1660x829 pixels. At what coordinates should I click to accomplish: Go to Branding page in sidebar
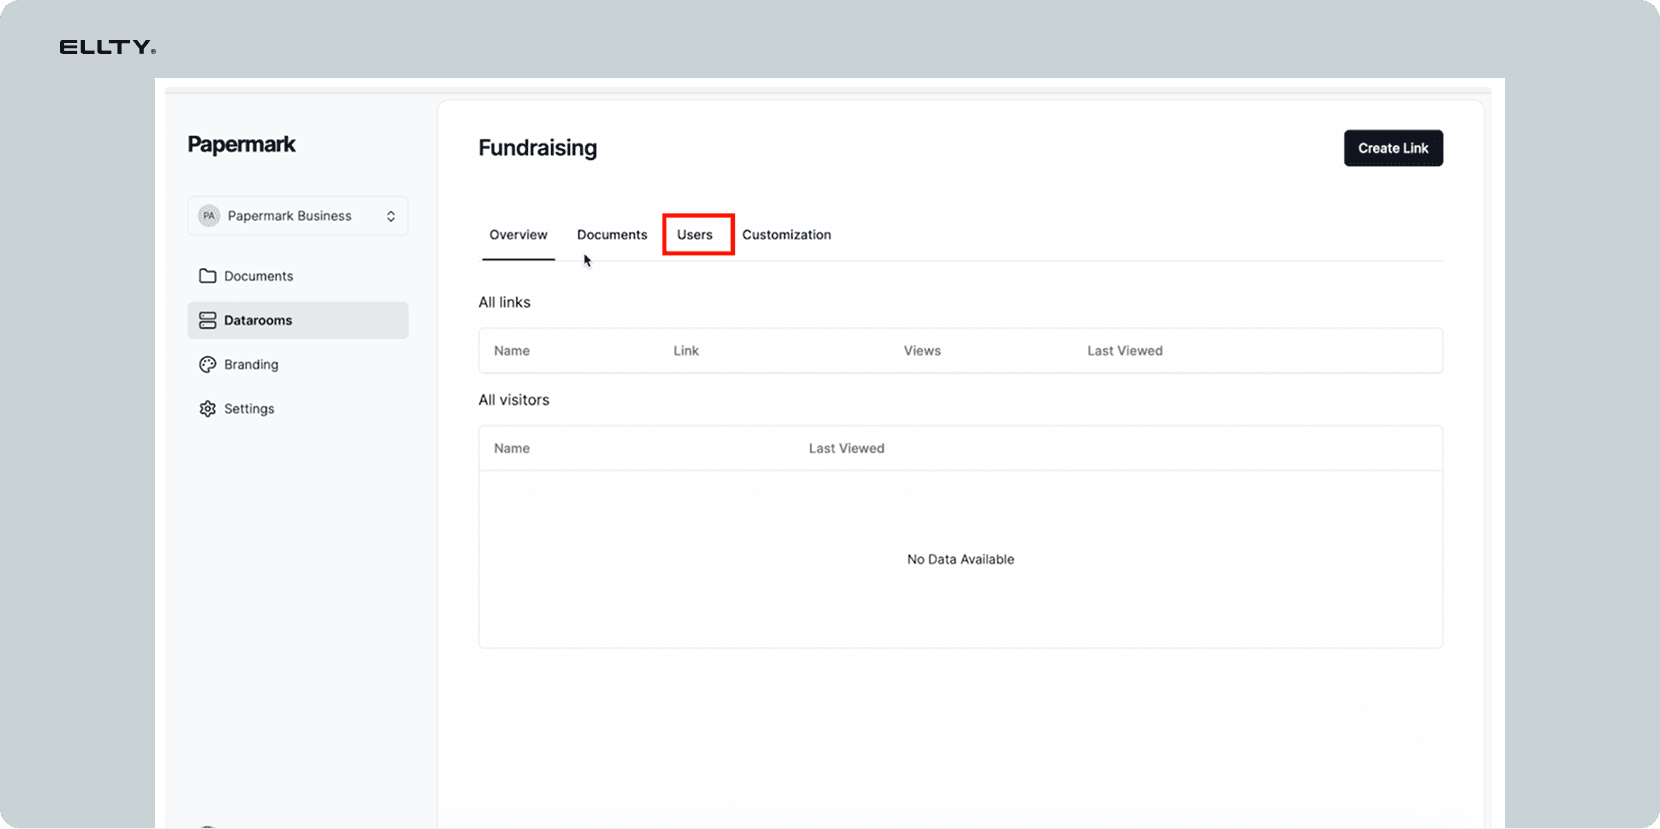click(298, 365)
